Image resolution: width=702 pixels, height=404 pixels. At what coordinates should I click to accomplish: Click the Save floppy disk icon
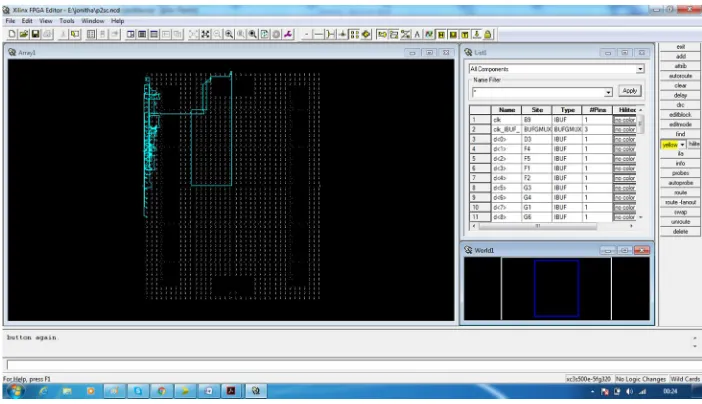pos(35,34)
